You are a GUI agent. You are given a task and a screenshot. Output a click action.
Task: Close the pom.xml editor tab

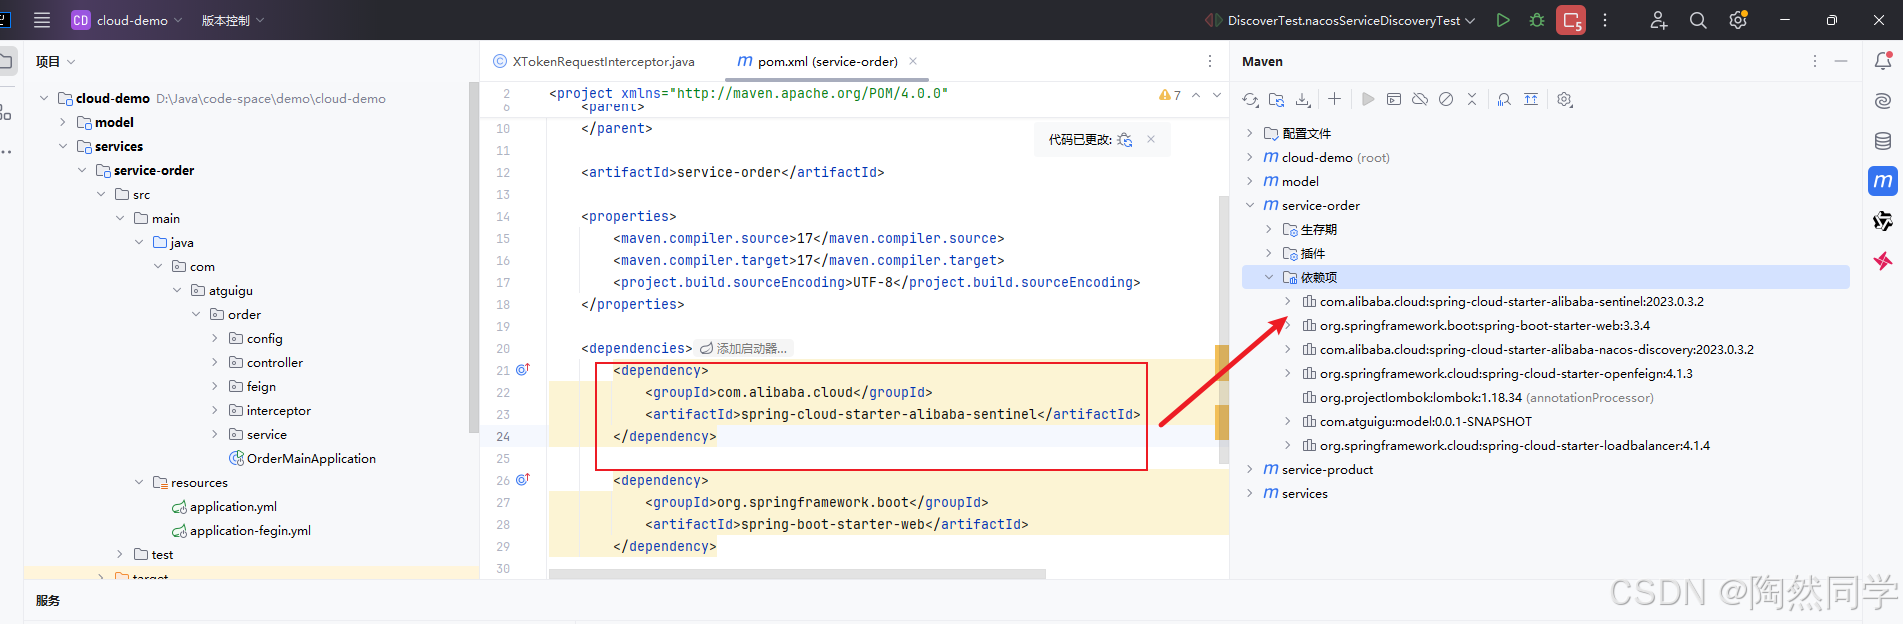click(x=913, y=61)
